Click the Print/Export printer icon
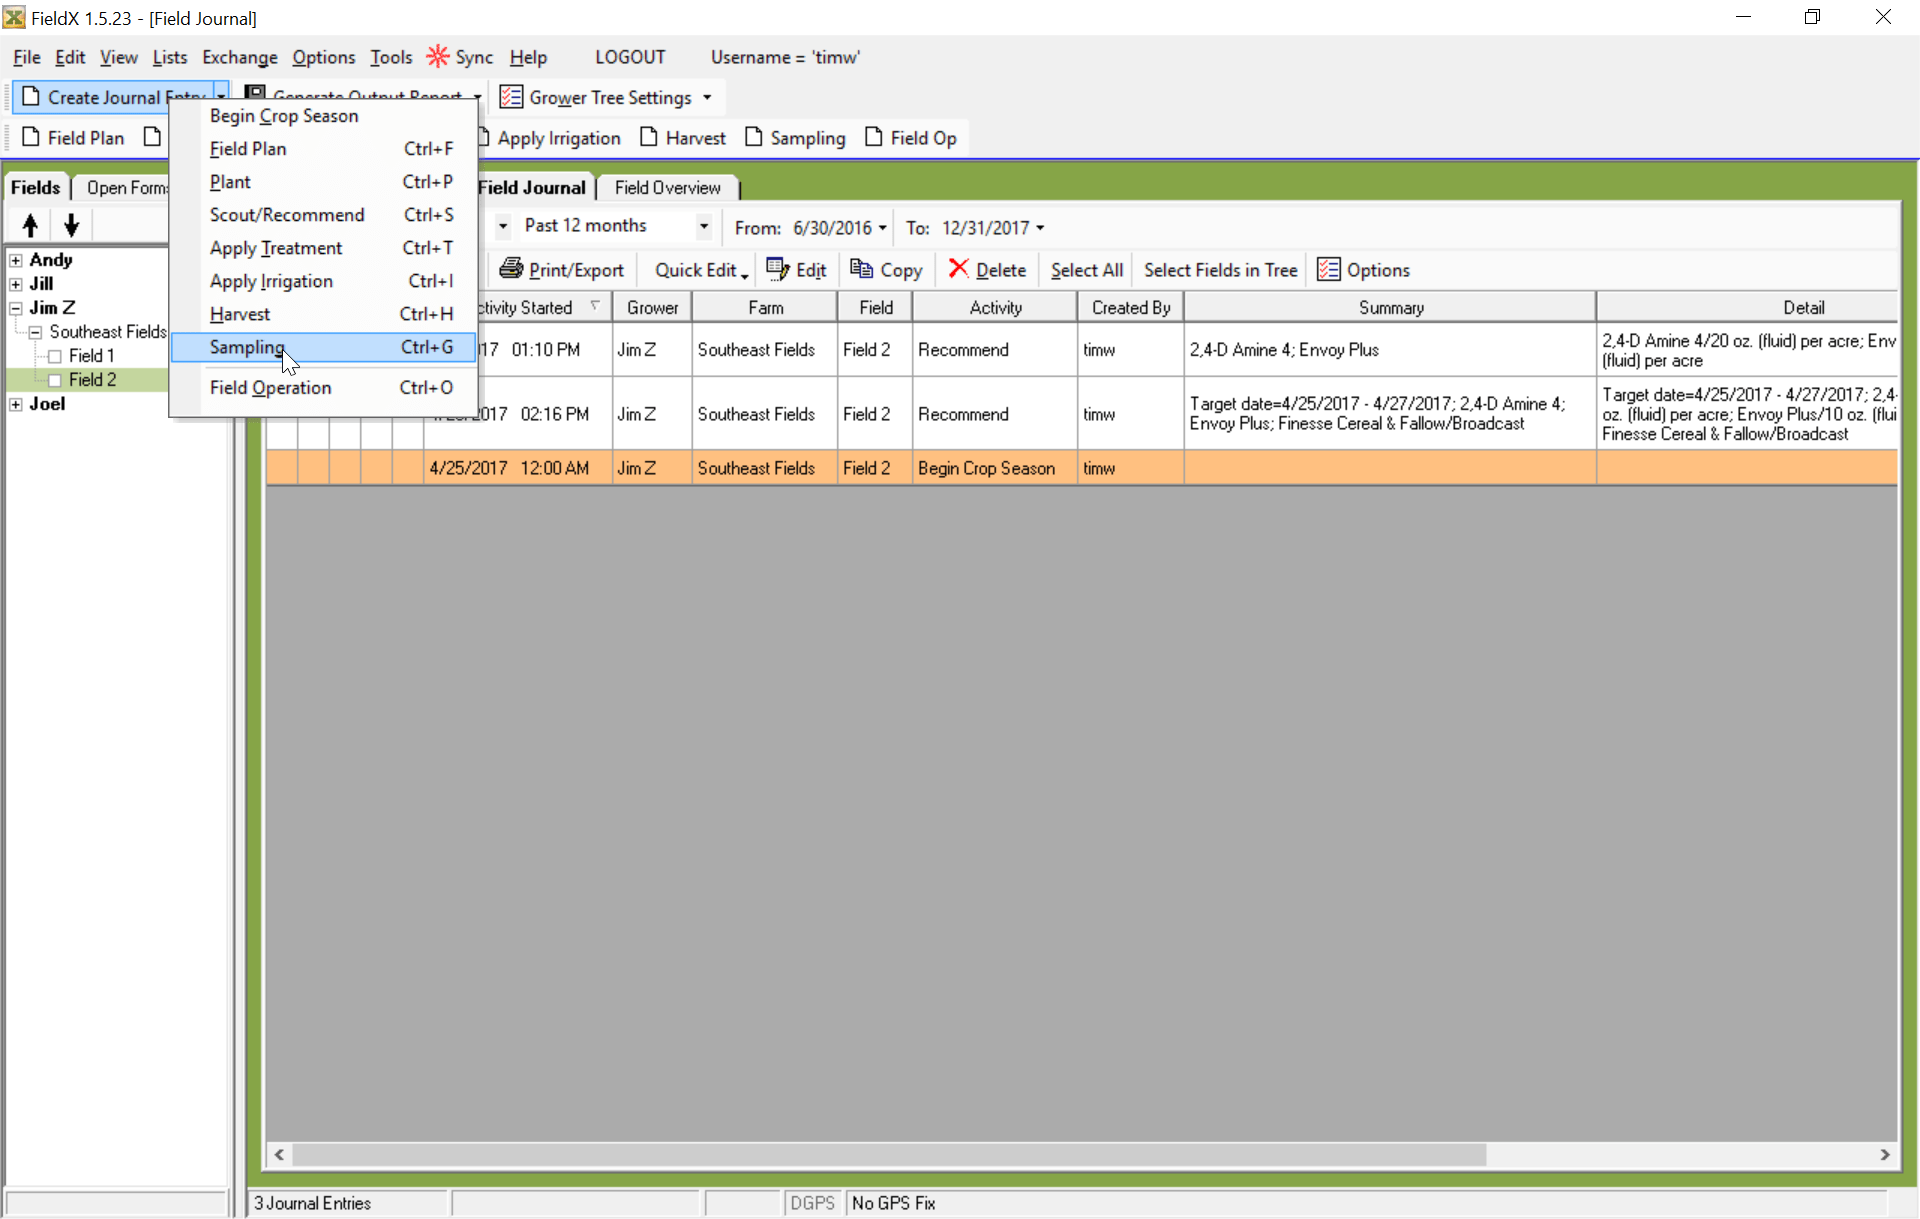Screen dimensions: 1920x1219 (x=511, y=269)
